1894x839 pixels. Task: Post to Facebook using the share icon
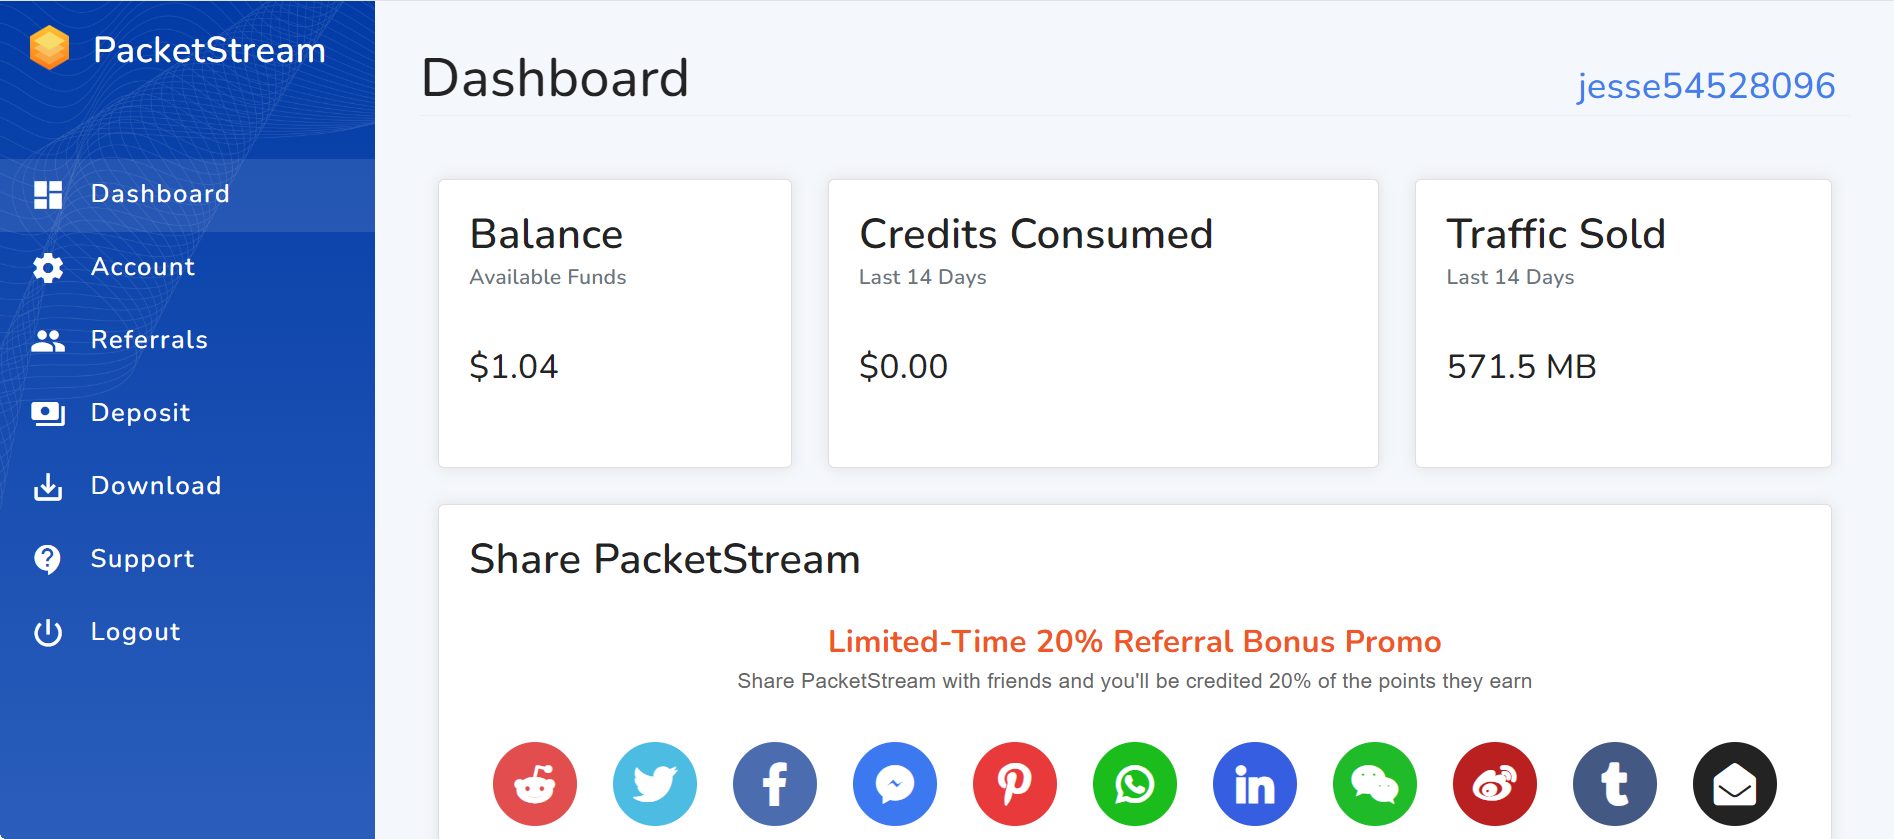coord(775,784)
